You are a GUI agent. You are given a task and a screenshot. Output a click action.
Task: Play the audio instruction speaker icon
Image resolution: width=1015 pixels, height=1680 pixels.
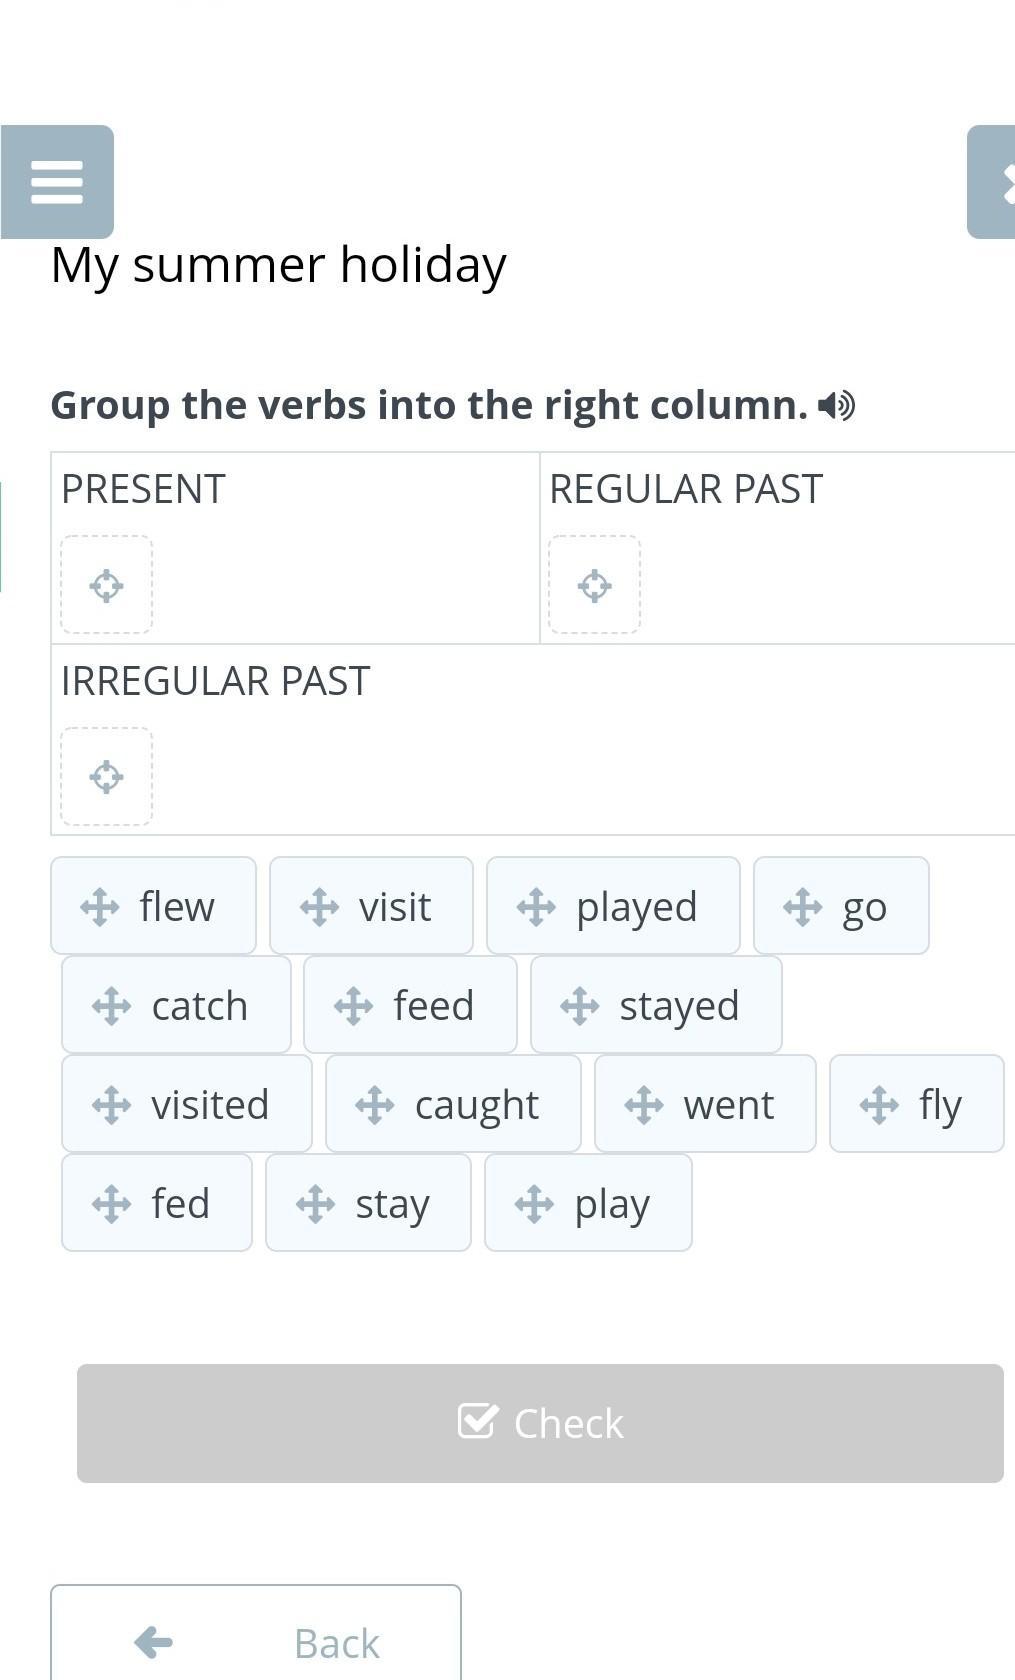[x=836, y=405]
